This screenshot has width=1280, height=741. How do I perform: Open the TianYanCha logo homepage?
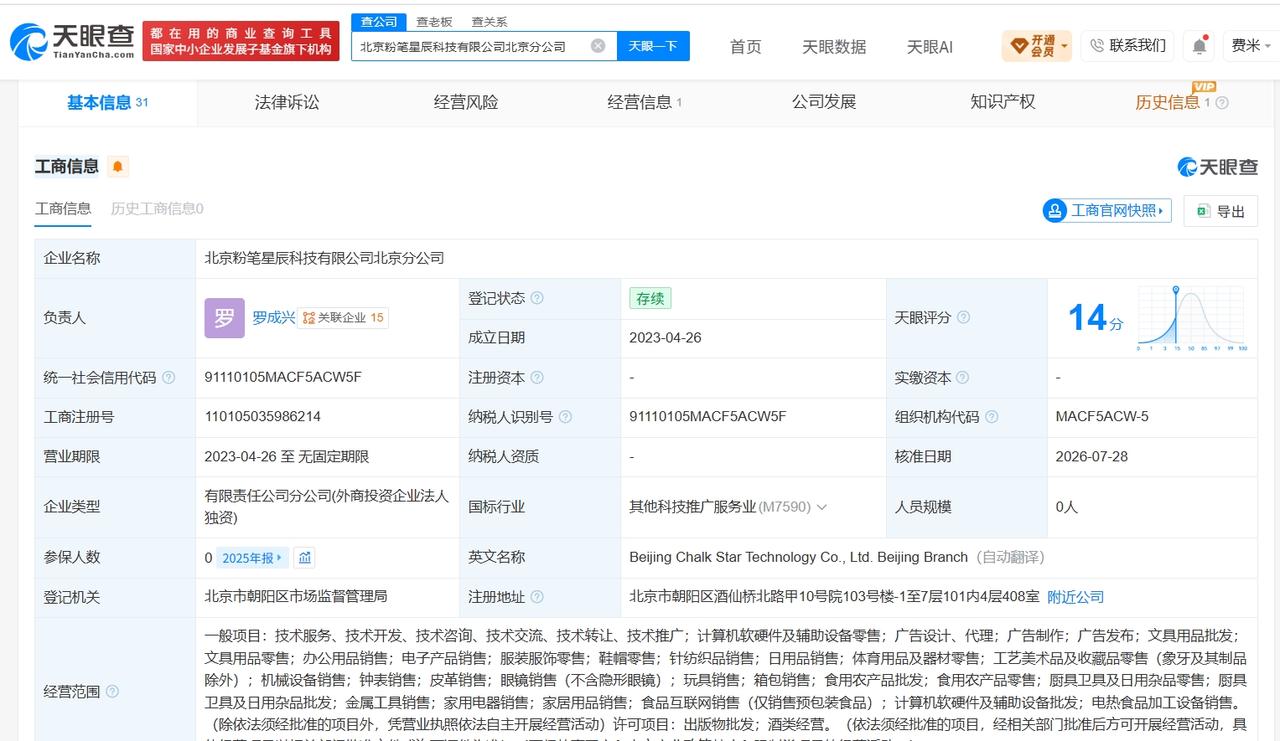pyautogui.click(x=71, y=42)
